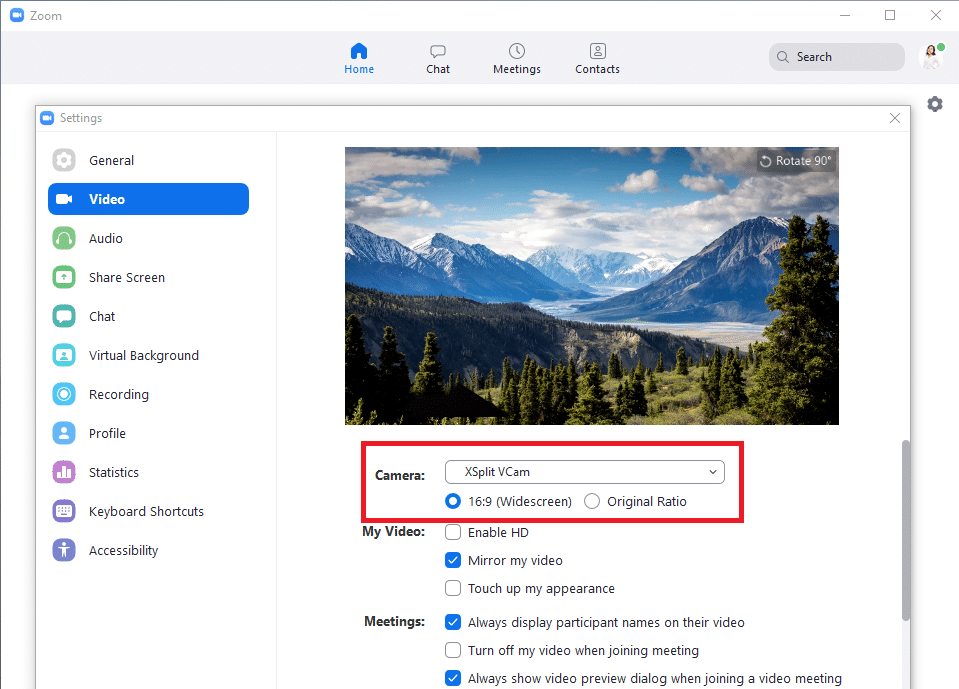Open the Statistics settings label
This screenshot has height=689, width=959.
pos(114,473)
